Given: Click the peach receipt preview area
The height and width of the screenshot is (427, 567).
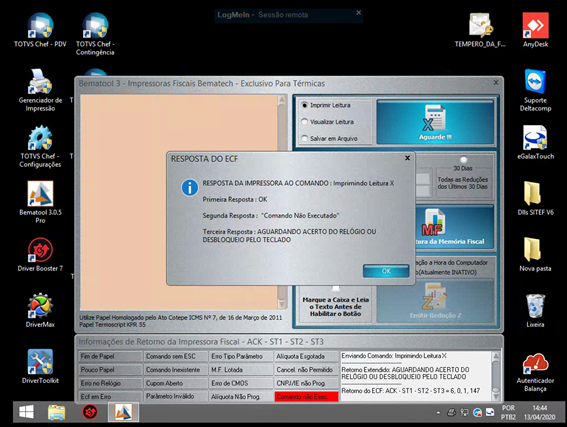Looking at the screenshot, I should coord(179,202).
